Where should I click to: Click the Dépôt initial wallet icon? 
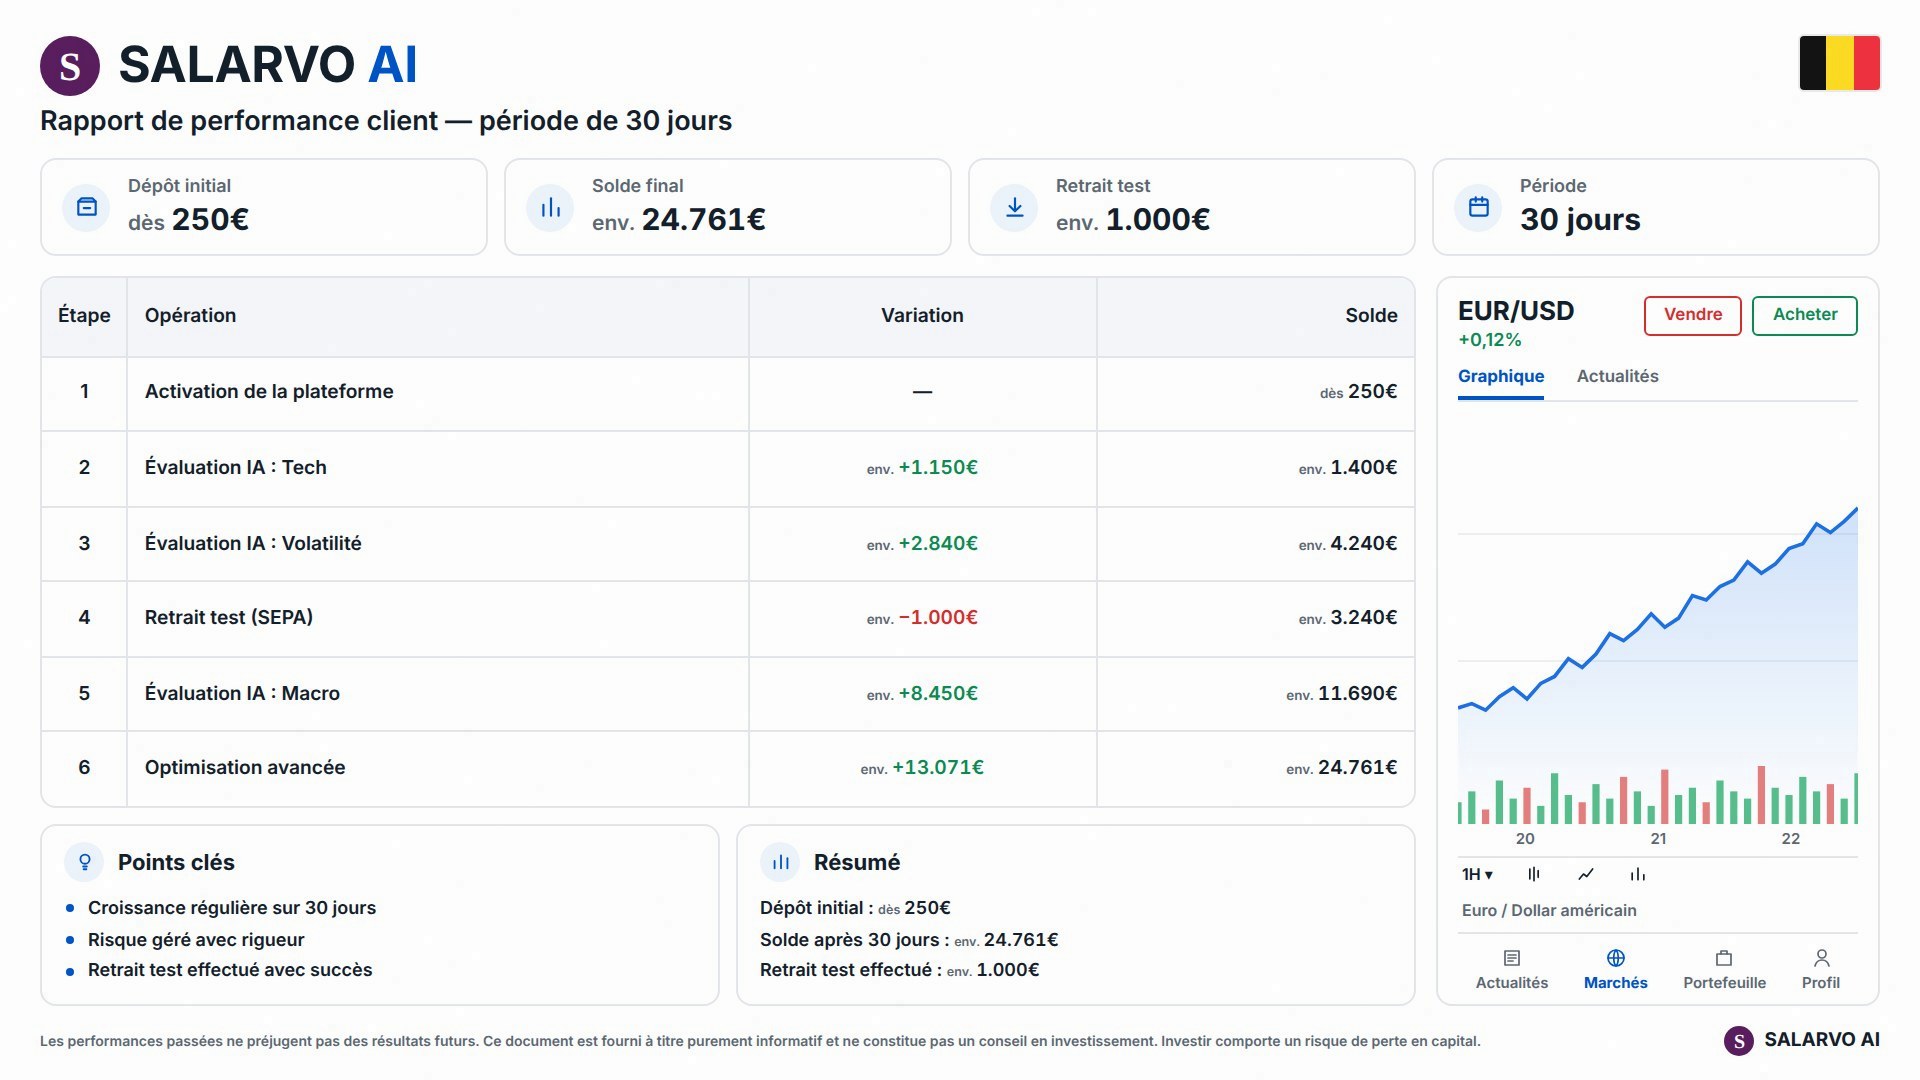point(87,207)
